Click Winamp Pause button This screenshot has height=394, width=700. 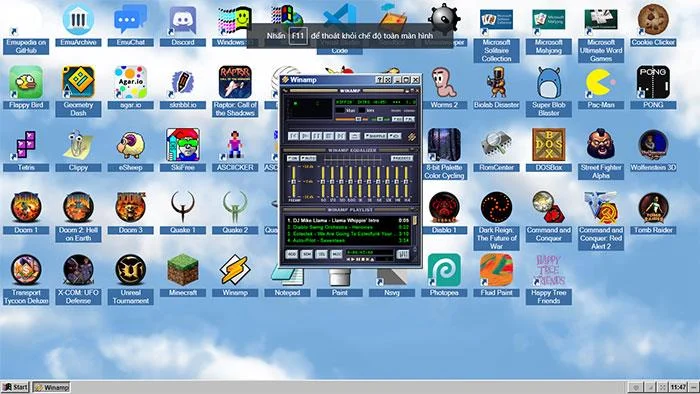pos(317,136)
